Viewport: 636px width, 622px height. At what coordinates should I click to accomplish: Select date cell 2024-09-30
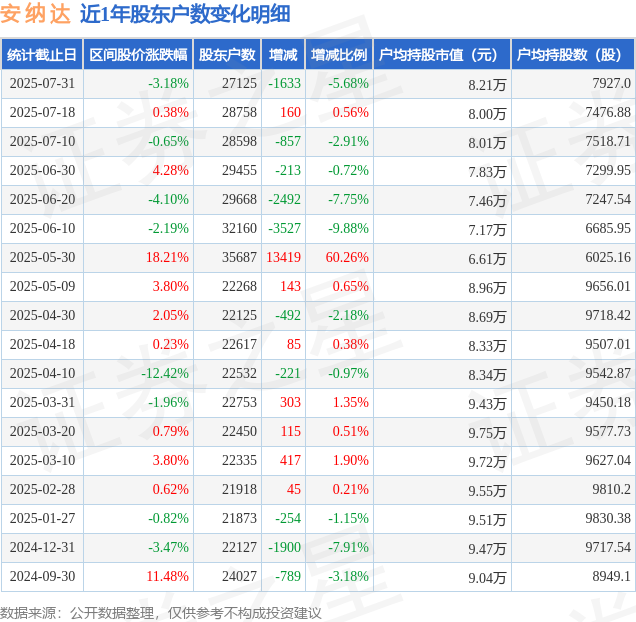[x=42, y=576]
